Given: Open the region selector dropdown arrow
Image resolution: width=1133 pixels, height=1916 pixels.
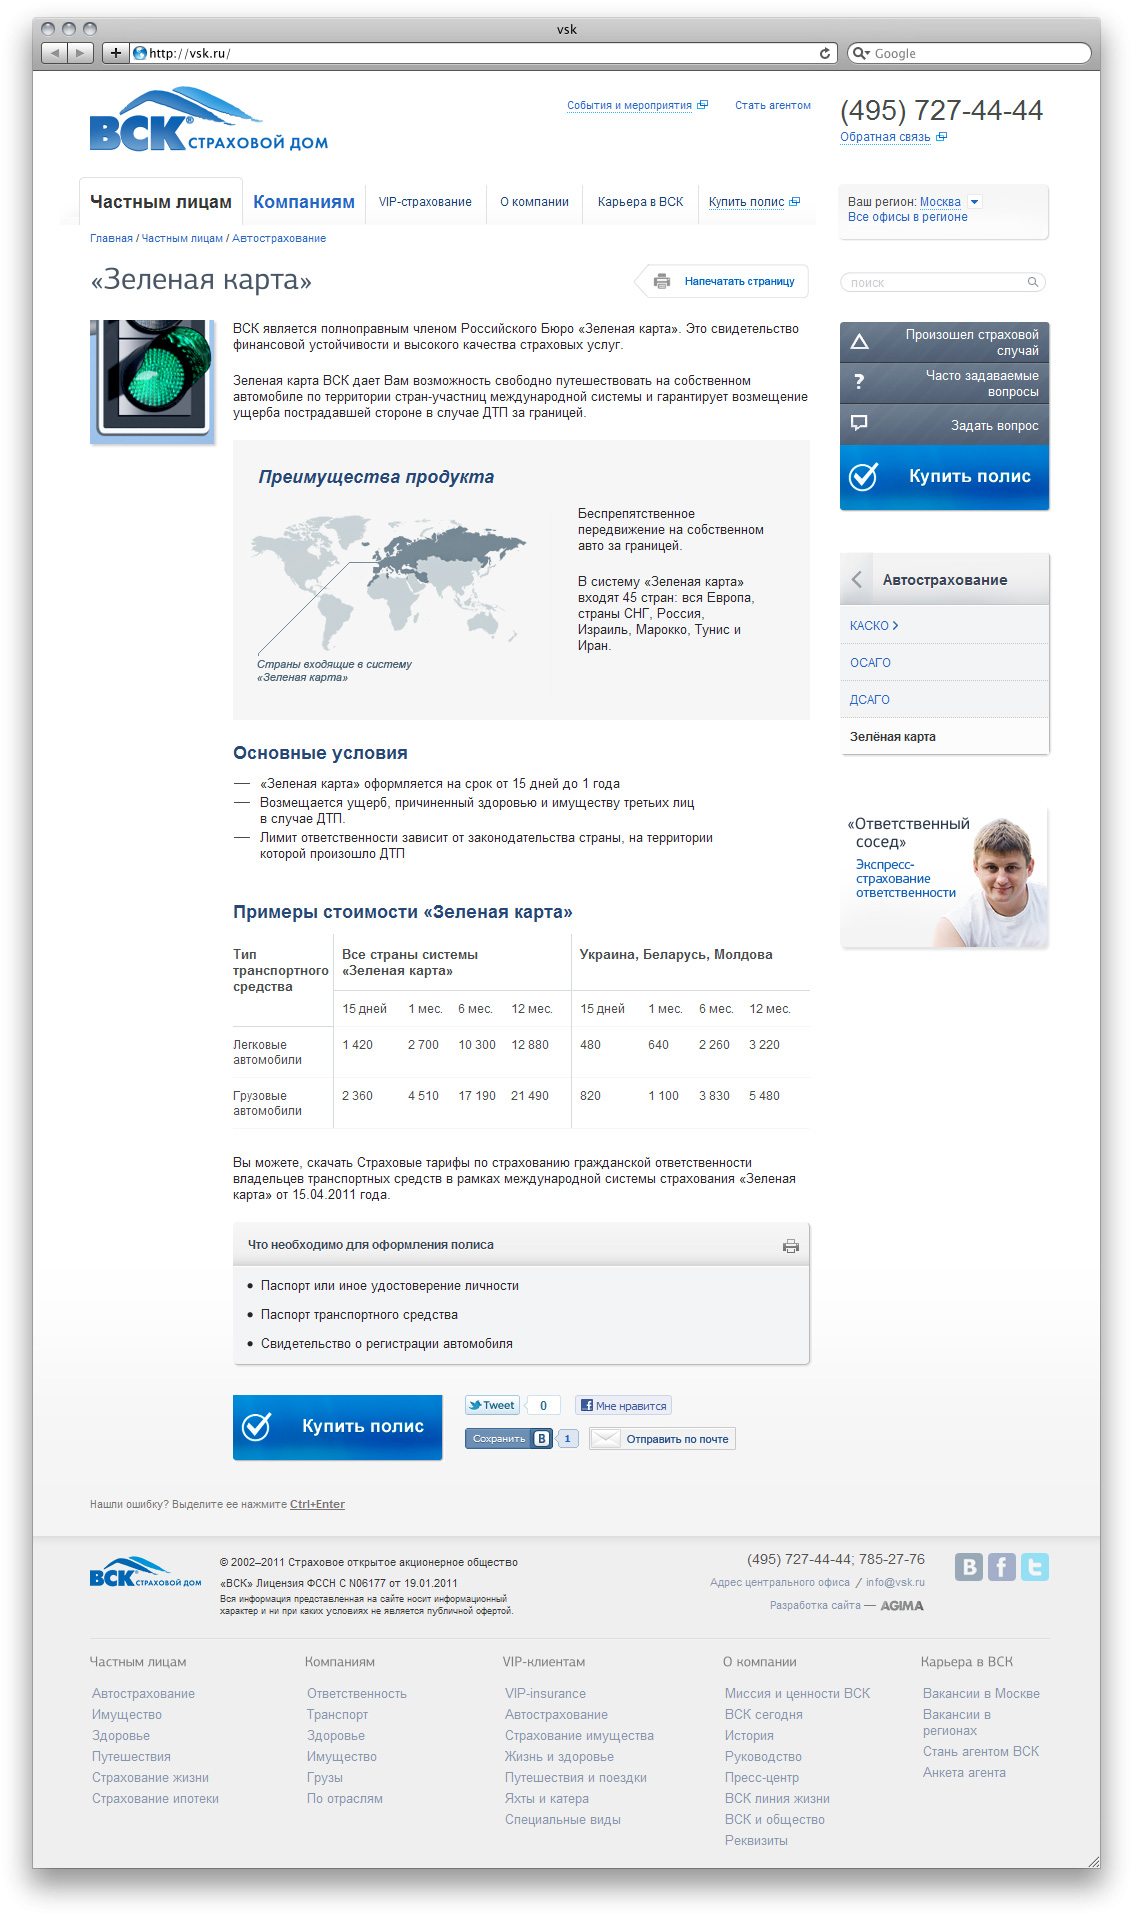Looking at the screenshot, I should point(975,202).
